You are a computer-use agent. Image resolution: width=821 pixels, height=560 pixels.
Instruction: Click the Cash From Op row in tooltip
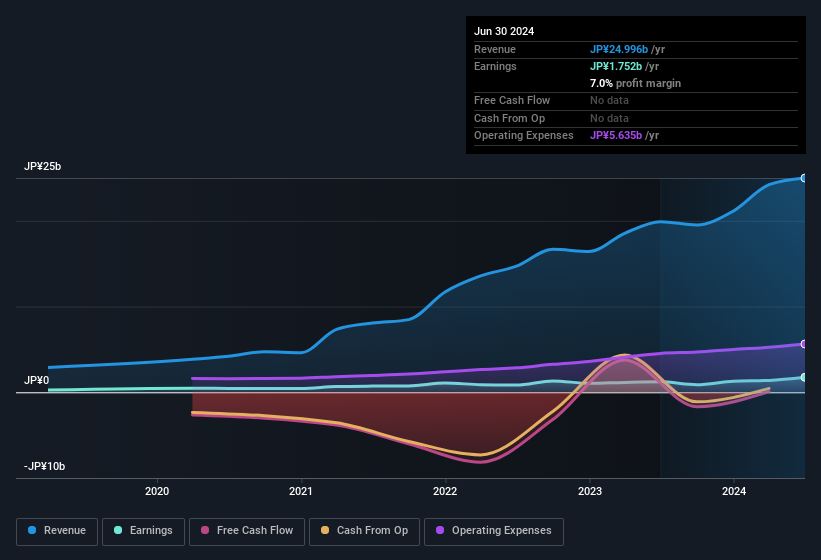(636, 118)
